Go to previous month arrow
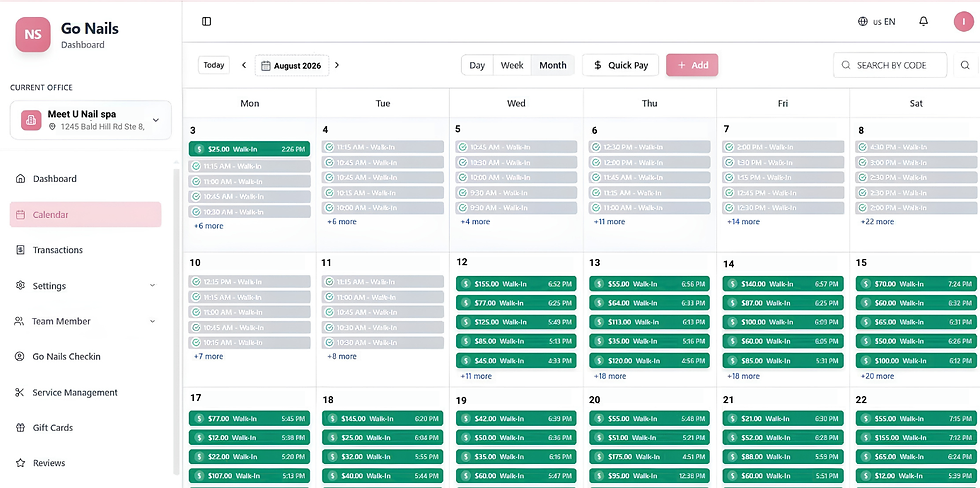This screenshot has height=488, width=980. click(x=244, y=65)
